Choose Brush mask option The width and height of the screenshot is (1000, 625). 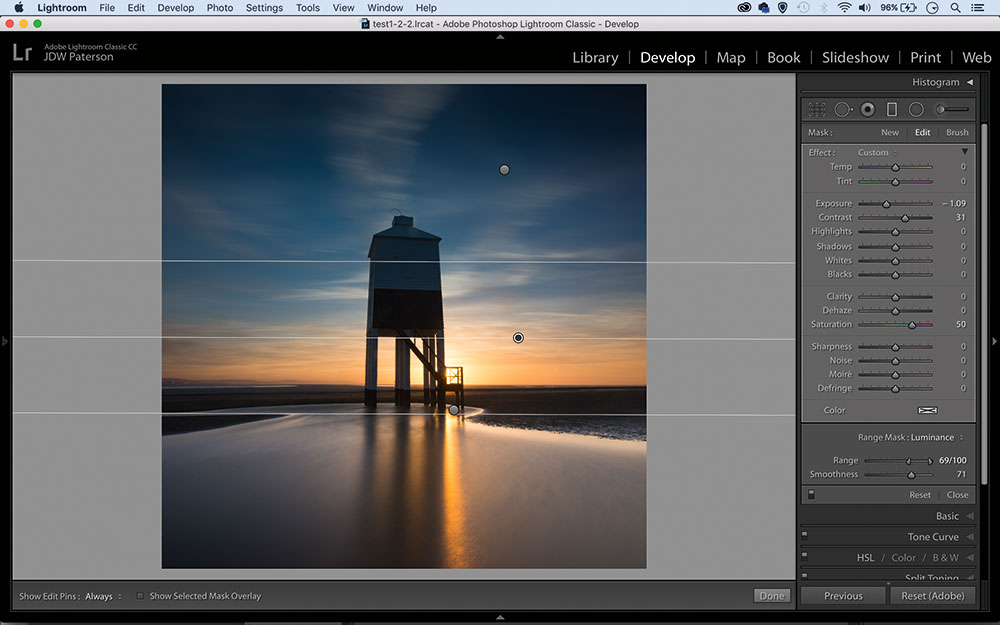click(x=957, y=133)
